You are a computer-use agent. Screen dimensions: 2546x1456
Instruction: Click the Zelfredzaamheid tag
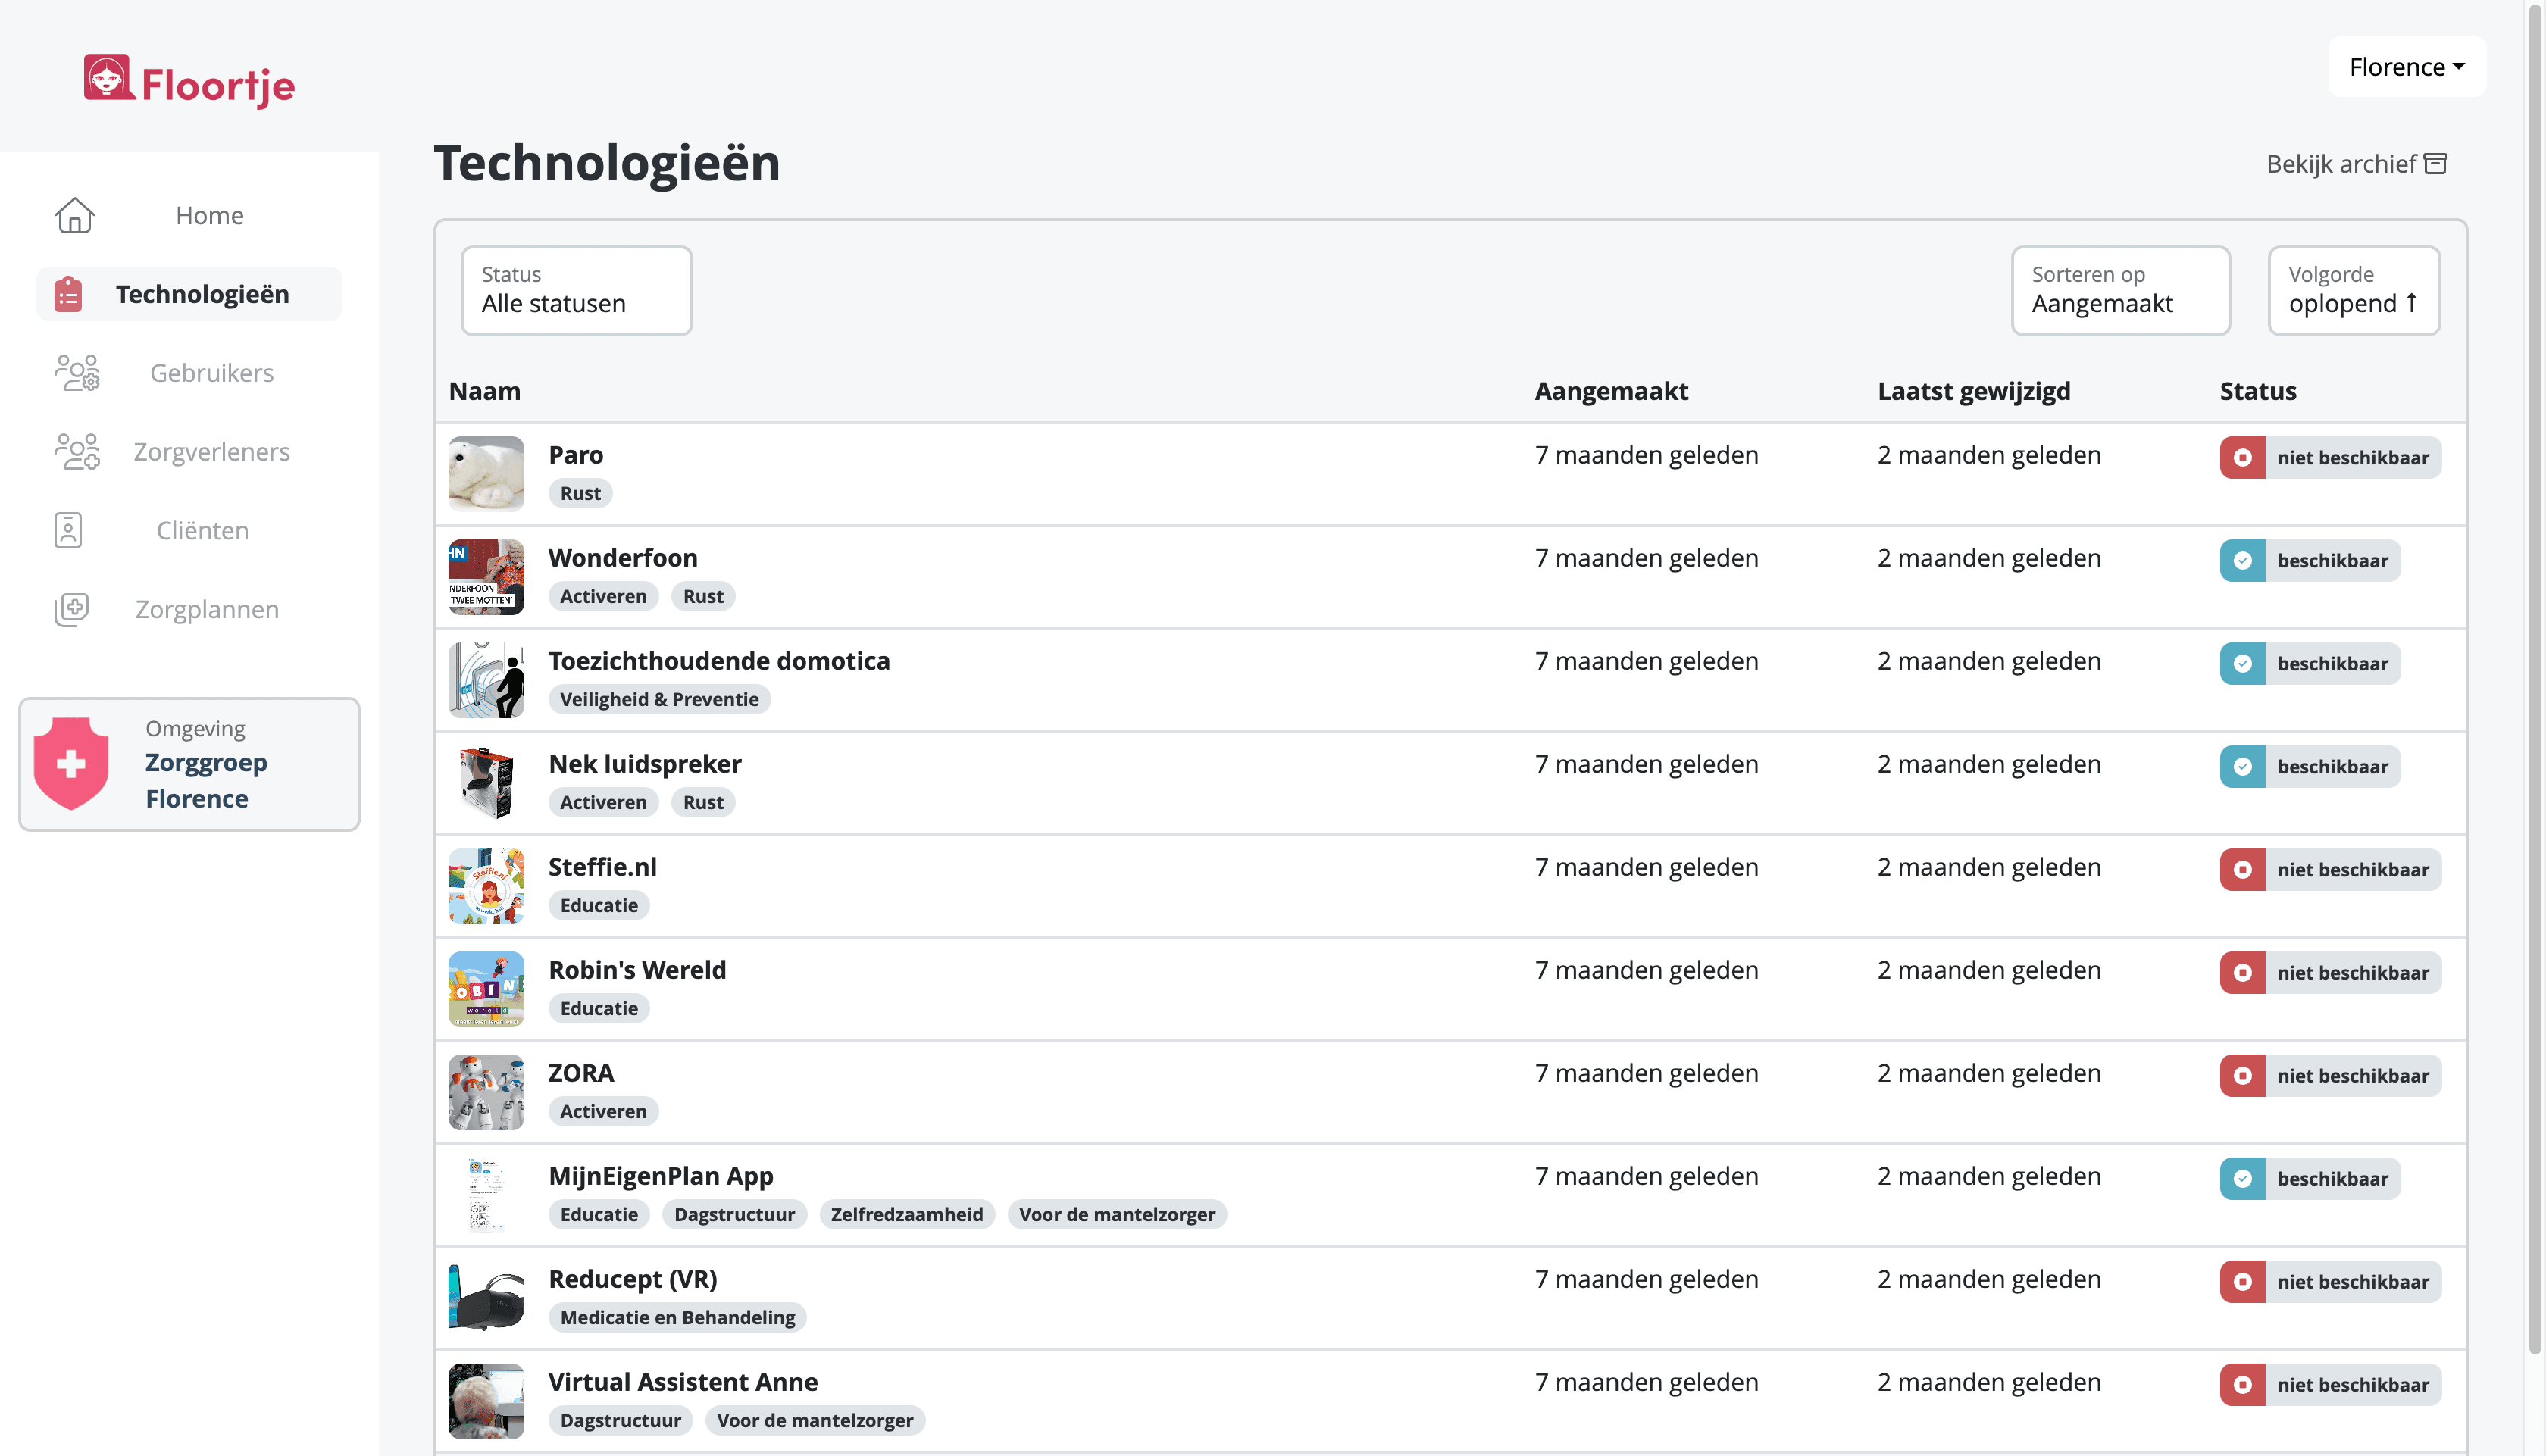906,1214
